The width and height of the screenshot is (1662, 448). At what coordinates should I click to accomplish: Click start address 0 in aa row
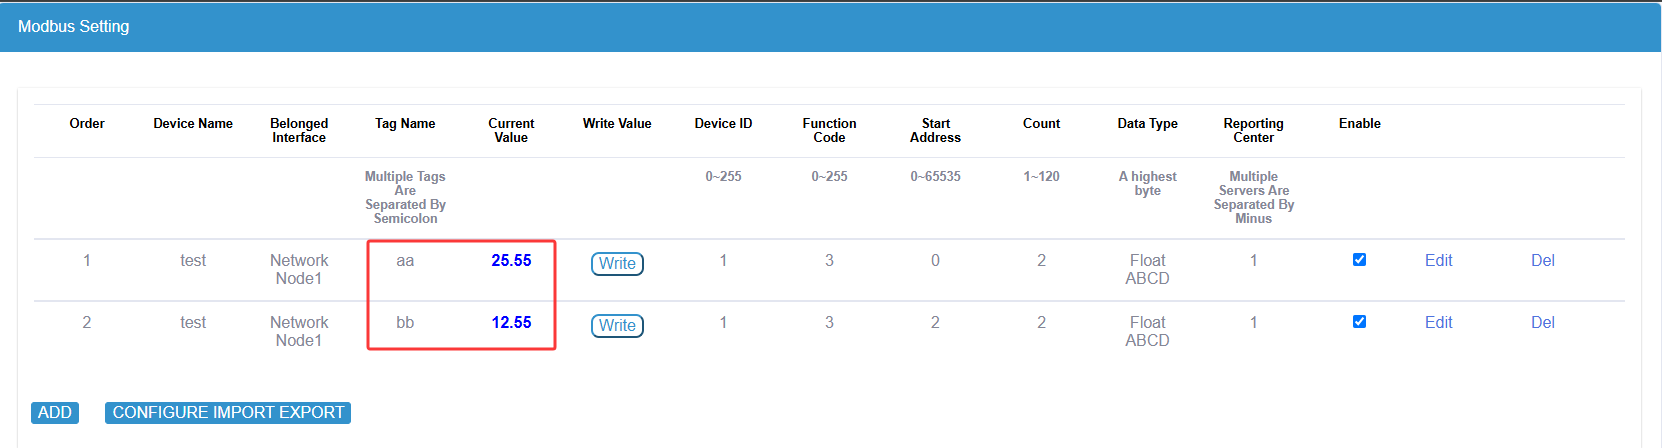click(935, 260)
